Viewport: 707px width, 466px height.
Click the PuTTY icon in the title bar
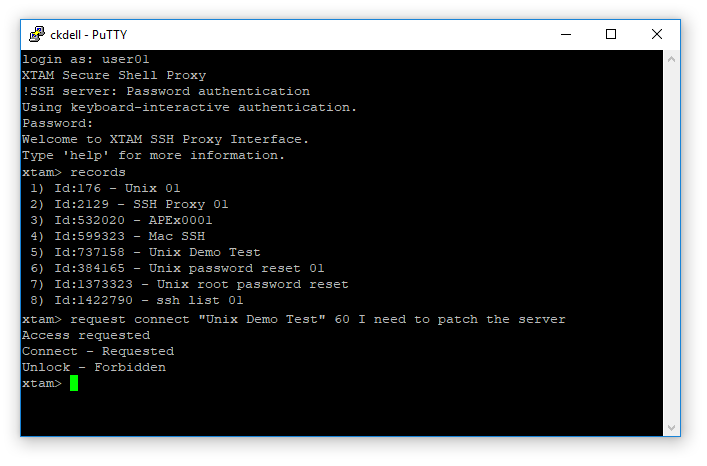(x=36, y=34)
